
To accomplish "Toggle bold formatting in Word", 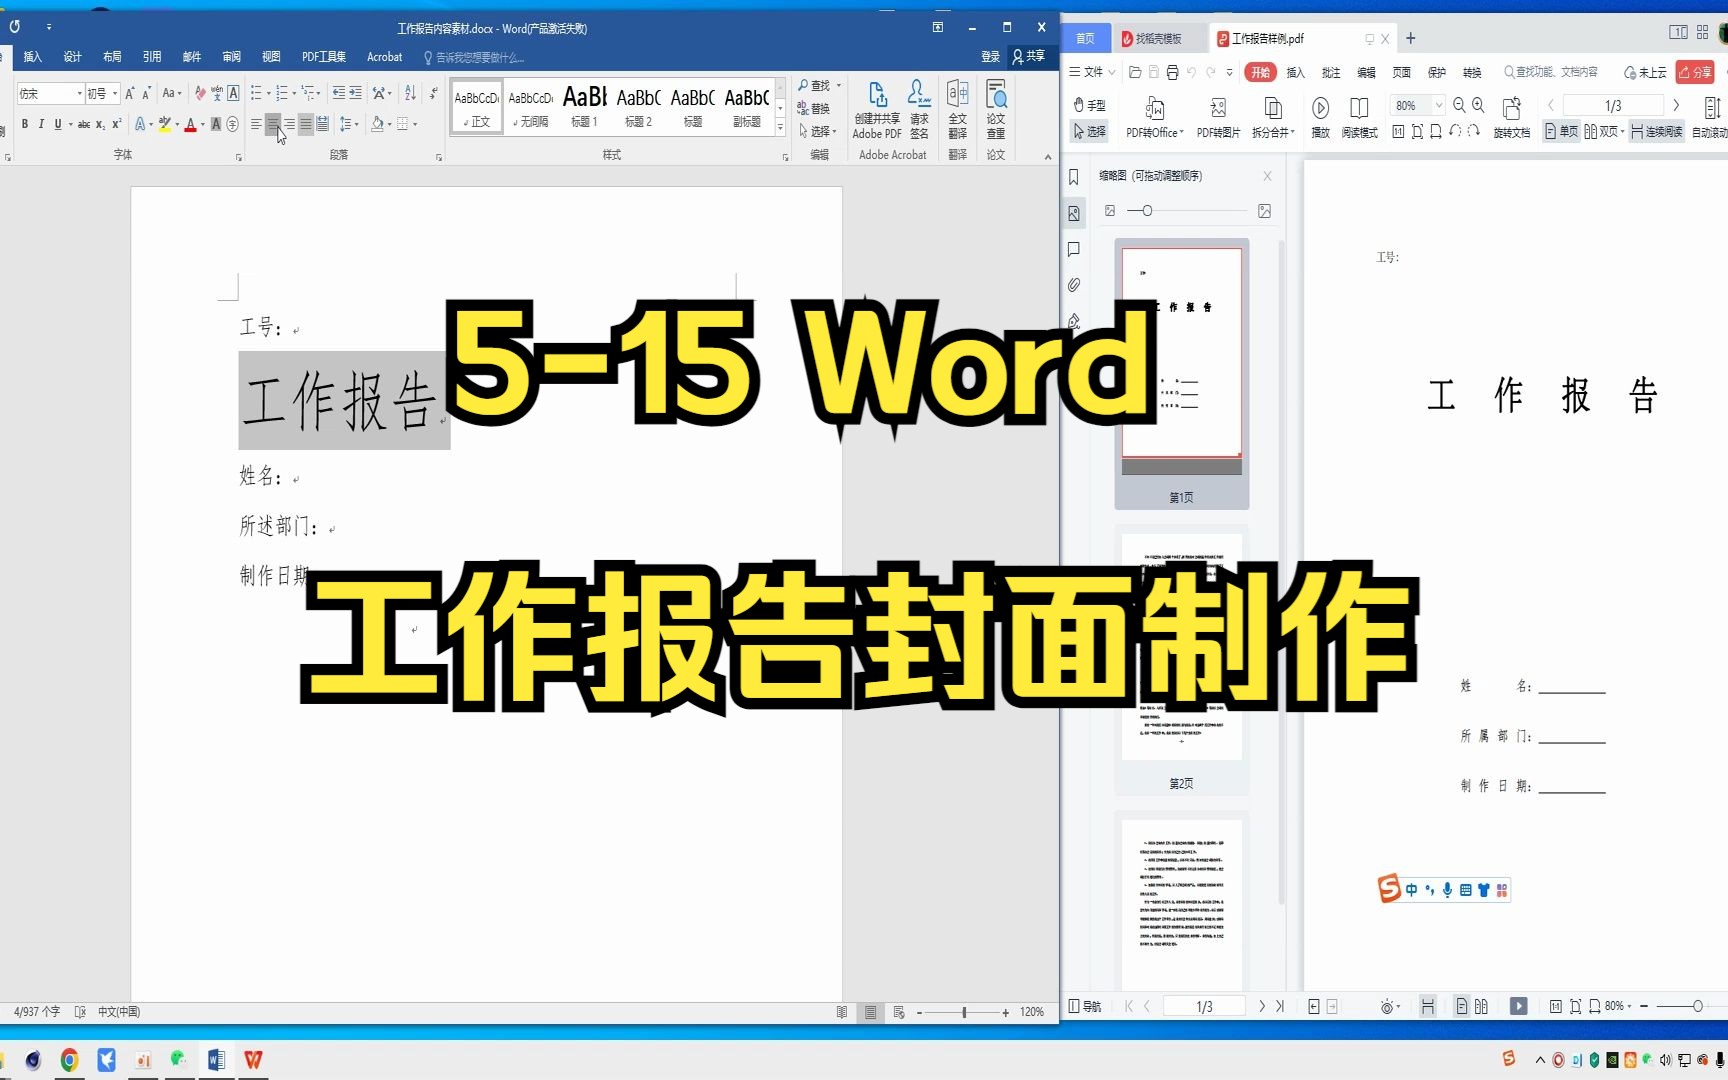I will point(24,124).
